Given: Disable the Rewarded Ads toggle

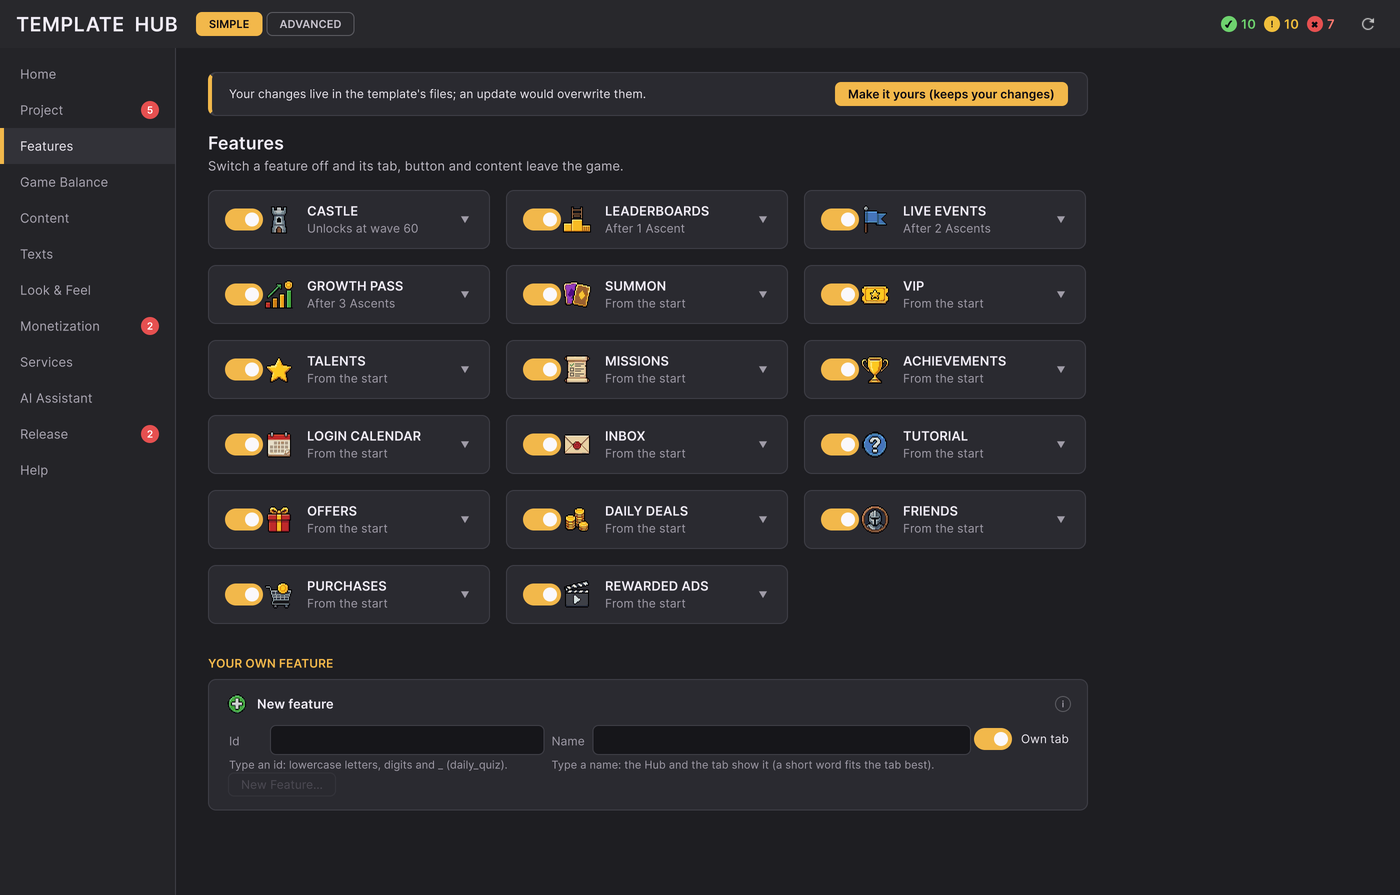Looking at the screenshot, I should (541, 594).
